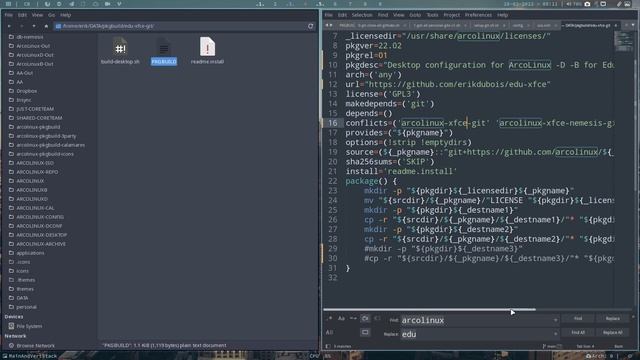This screenshot has height=360, width=640.
Task: Click the Replace button
Action: pos(613,318)
